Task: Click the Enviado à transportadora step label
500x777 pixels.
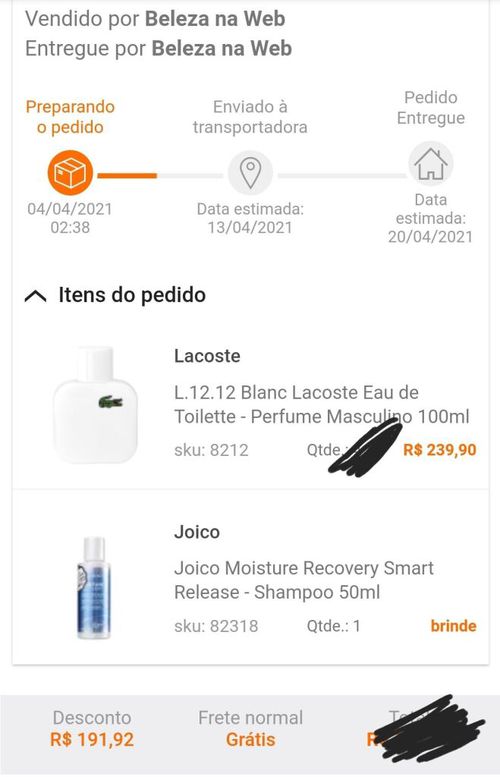Action: 250,117
